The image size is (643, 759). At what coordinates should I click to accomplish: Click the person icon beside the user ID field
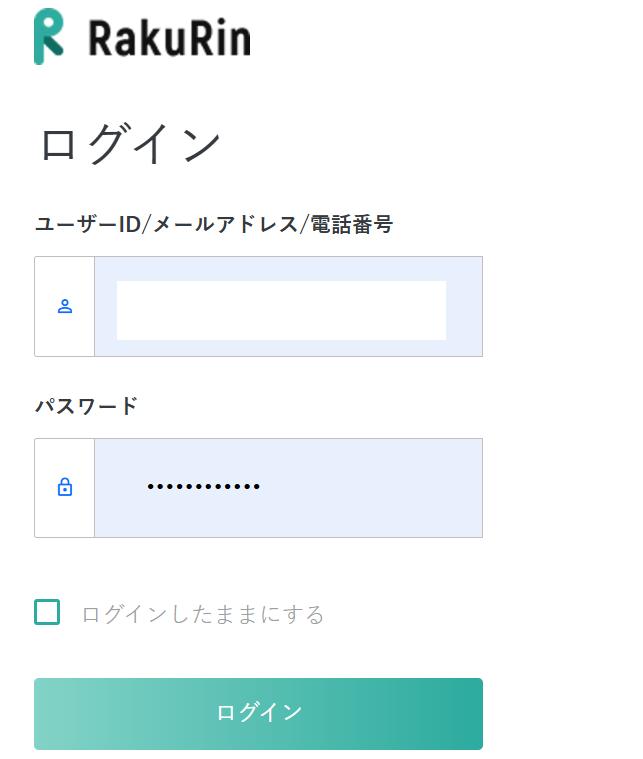pyautogui.click(x=65, y=306)
